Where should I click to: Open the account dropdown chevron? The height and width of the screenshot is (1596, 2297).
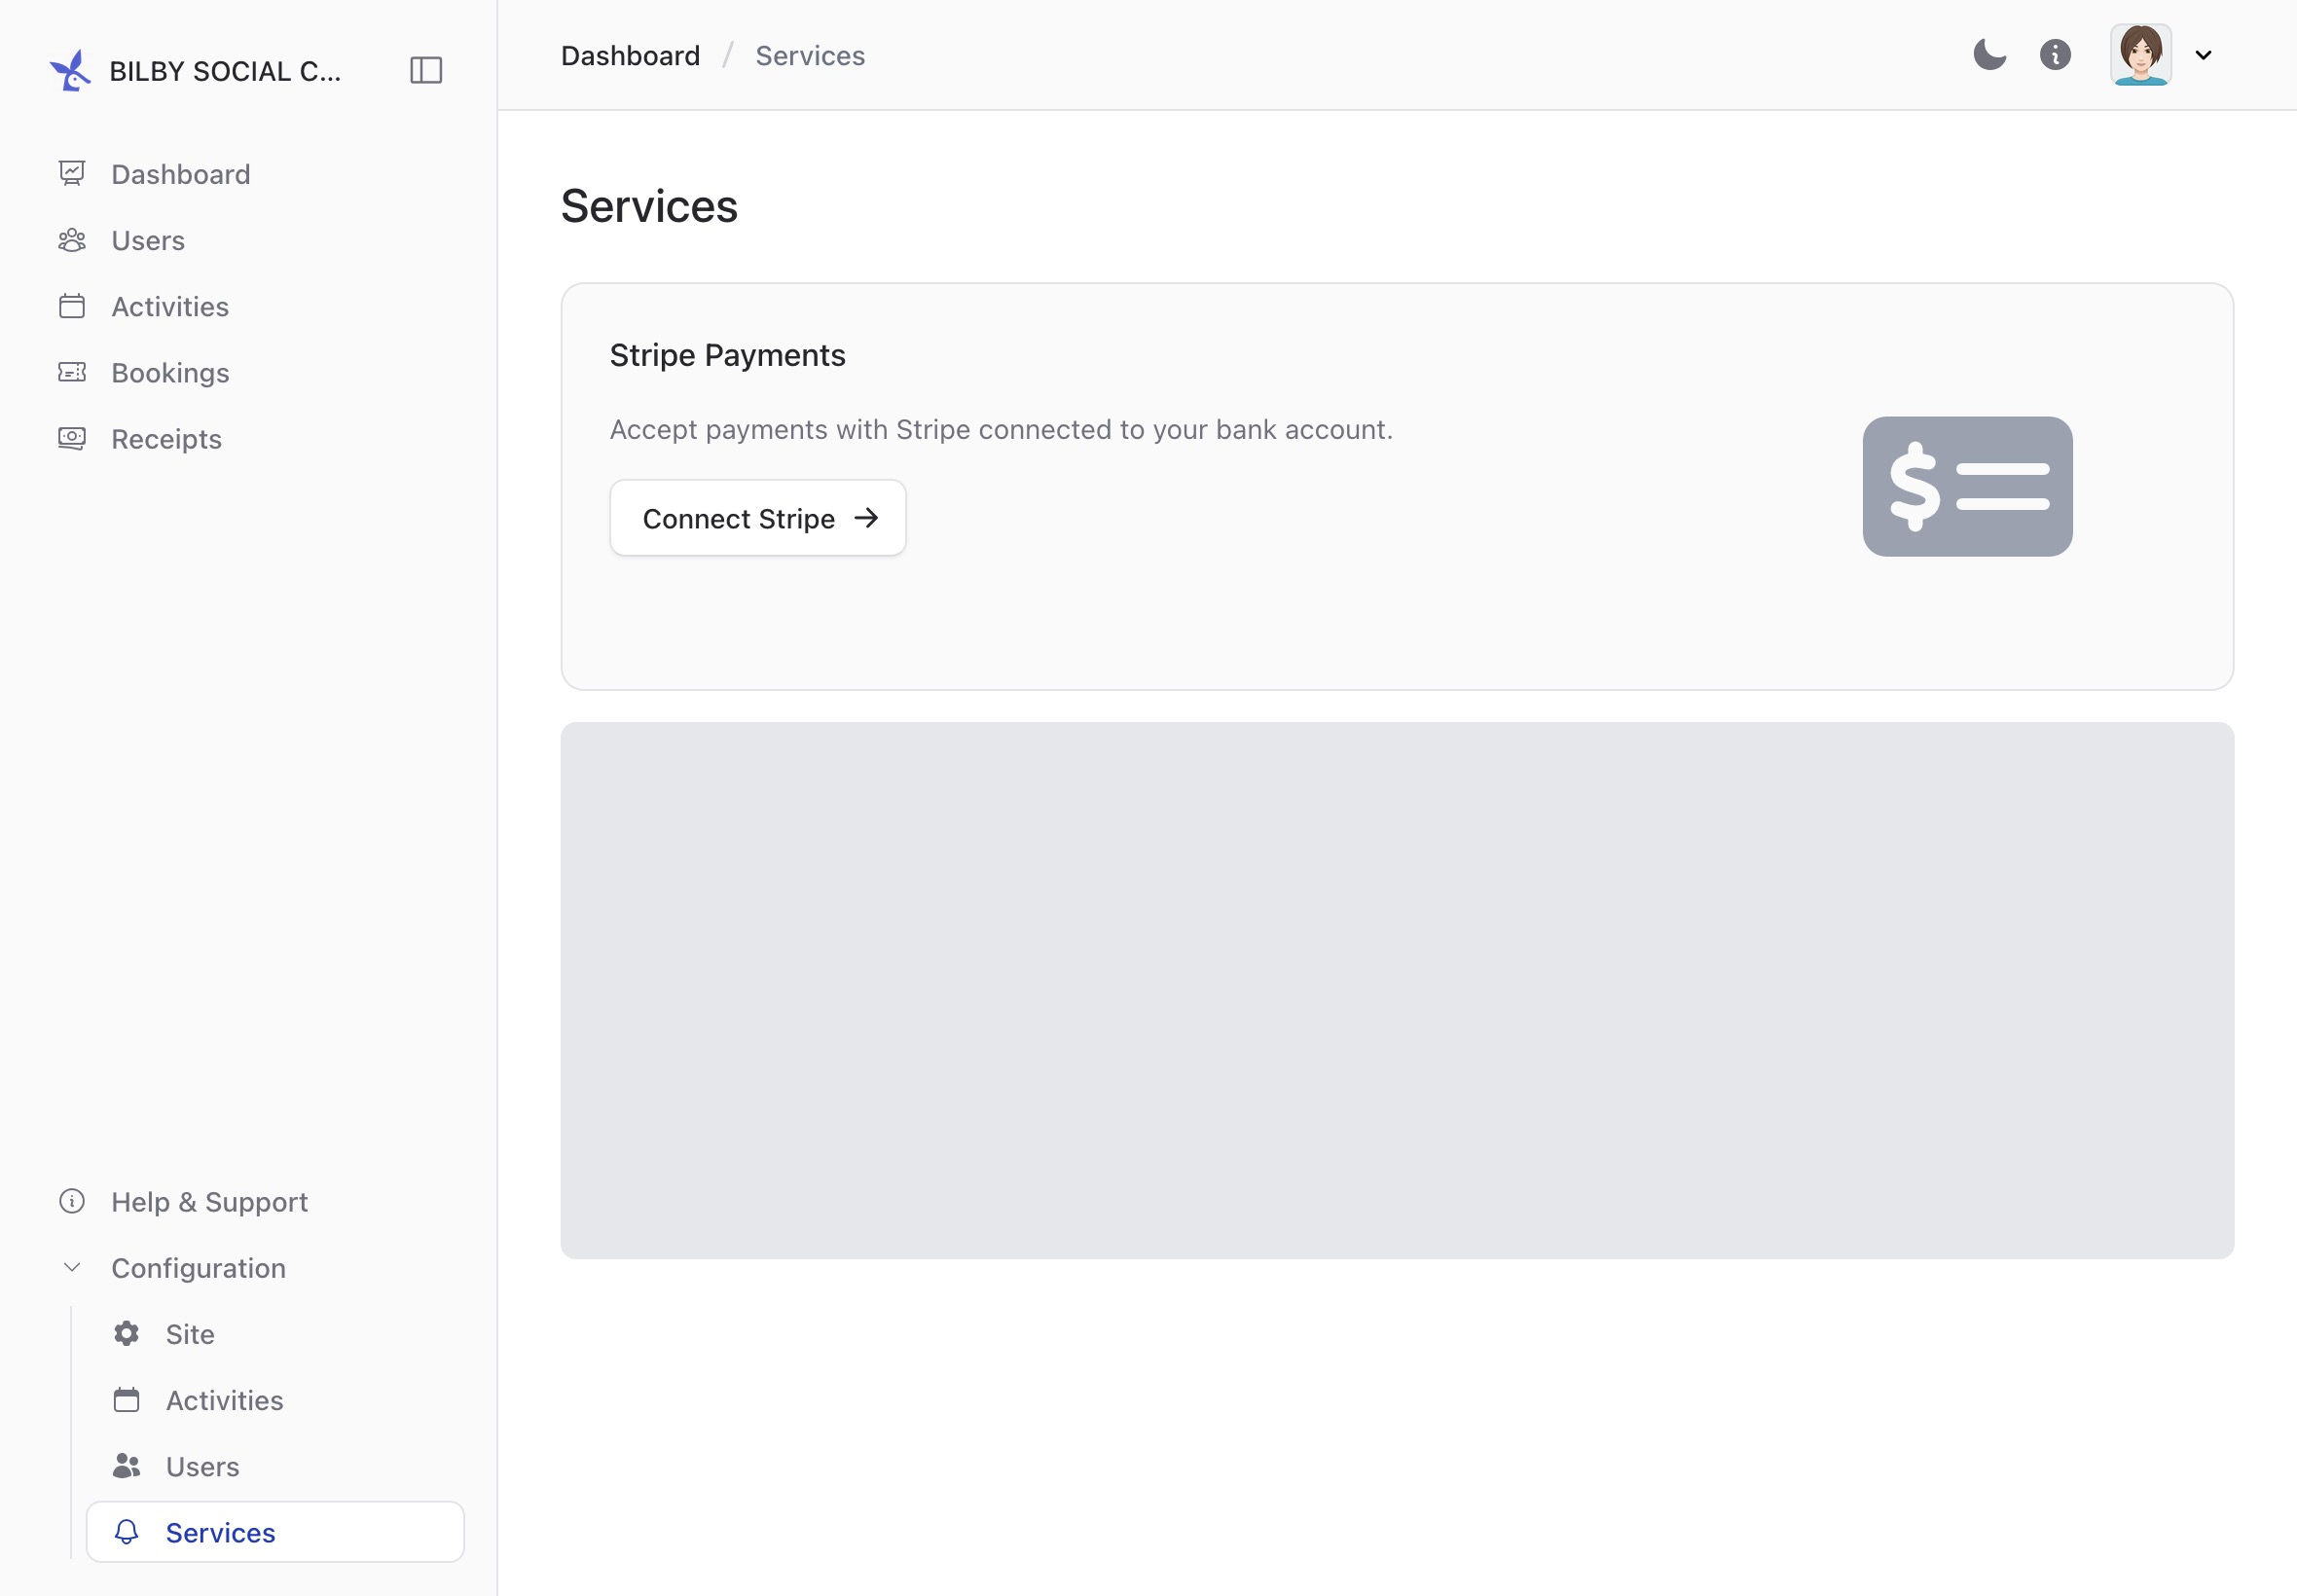click(x=2203, y=55)
